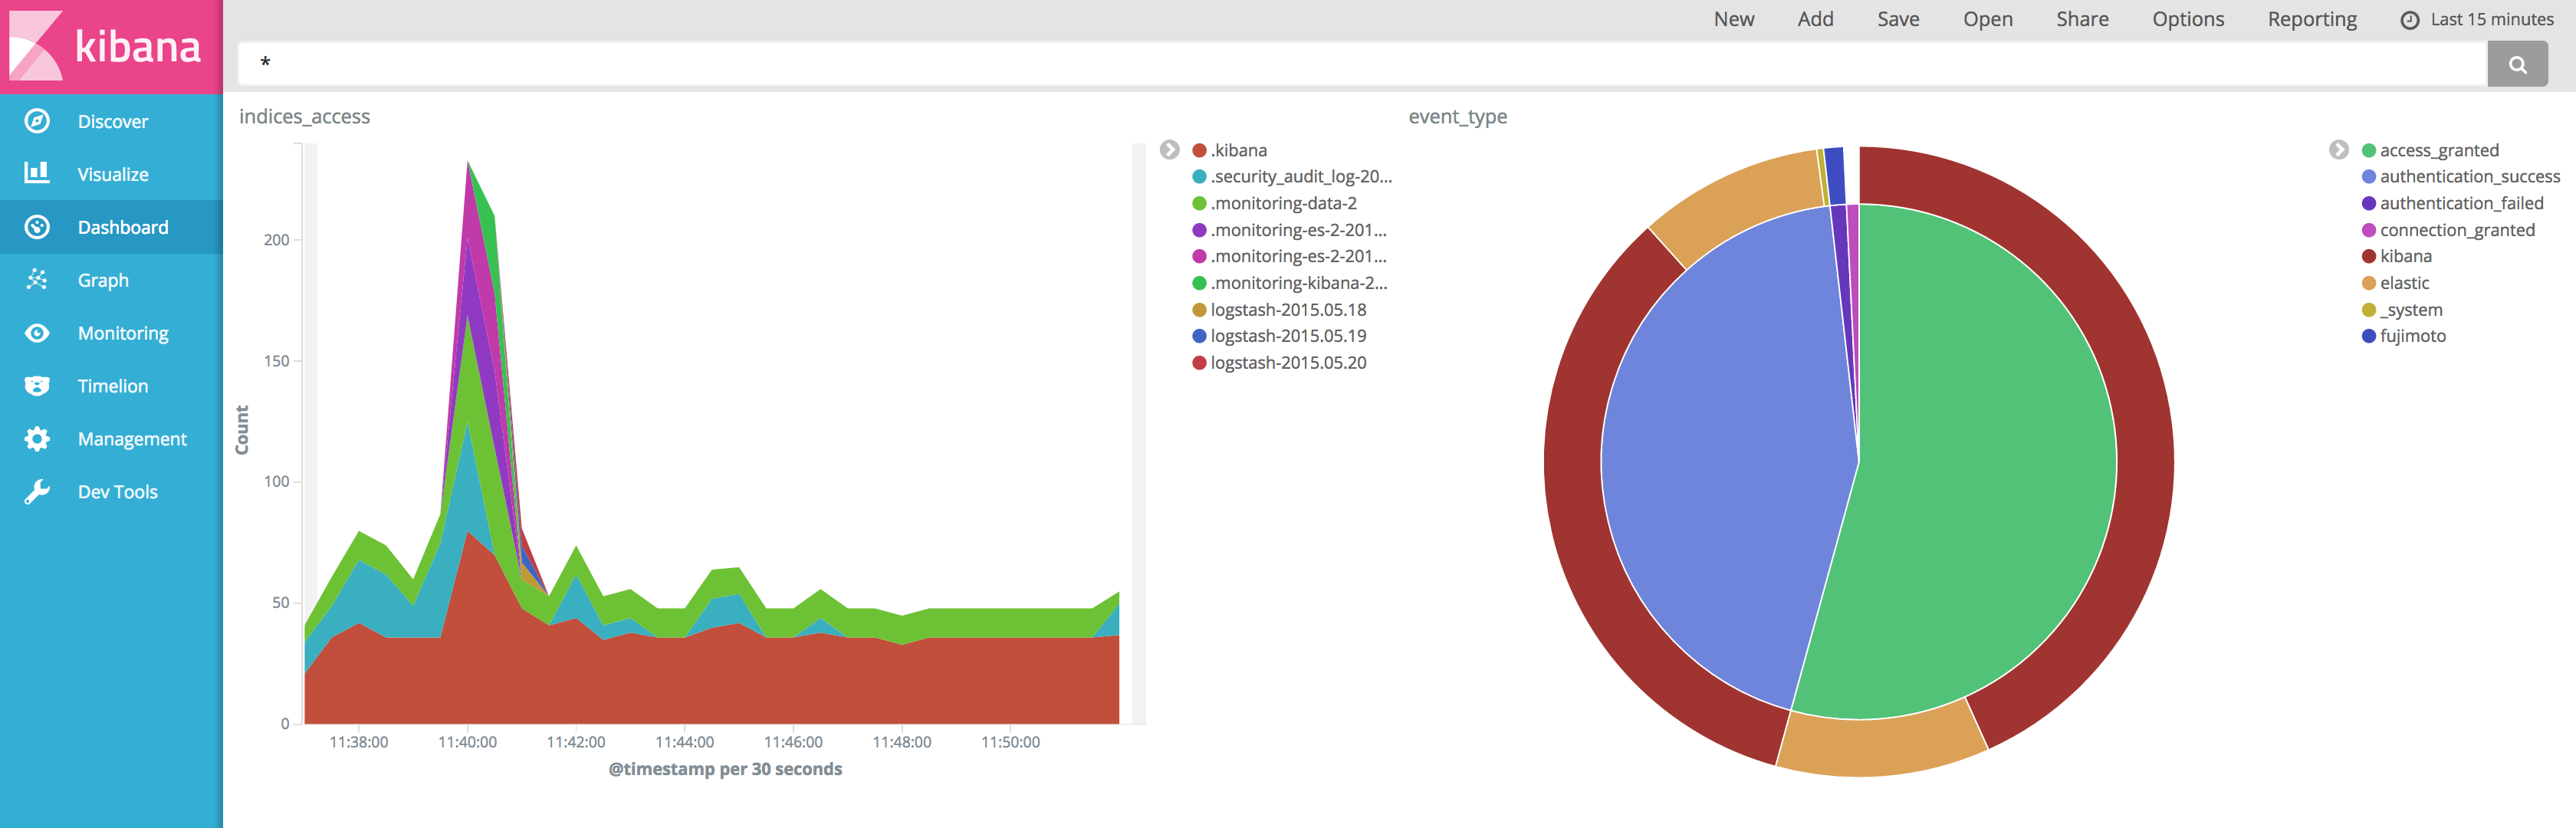Click Add in the top menu
Image resolution: width=2576 pixels, height=828 pixels.
pyautogui.click(x=1815, y=19)
